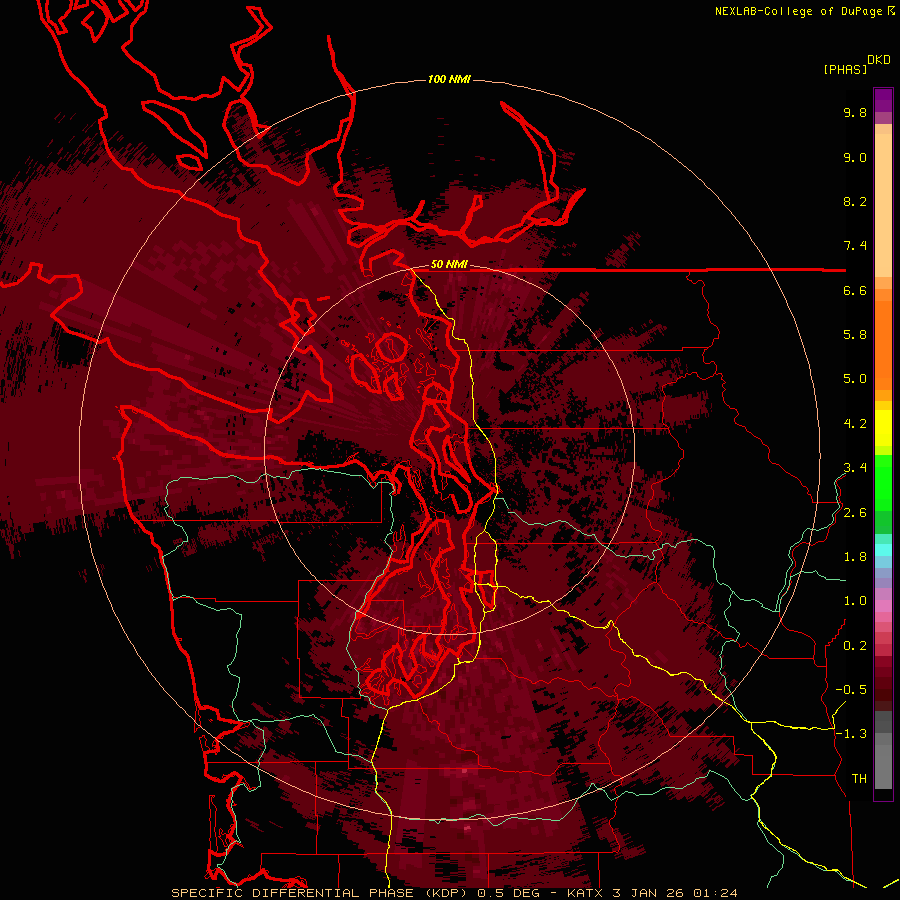900x900 pixels.
Task: Click the 5.0 scale value
Action: (855, 379)
